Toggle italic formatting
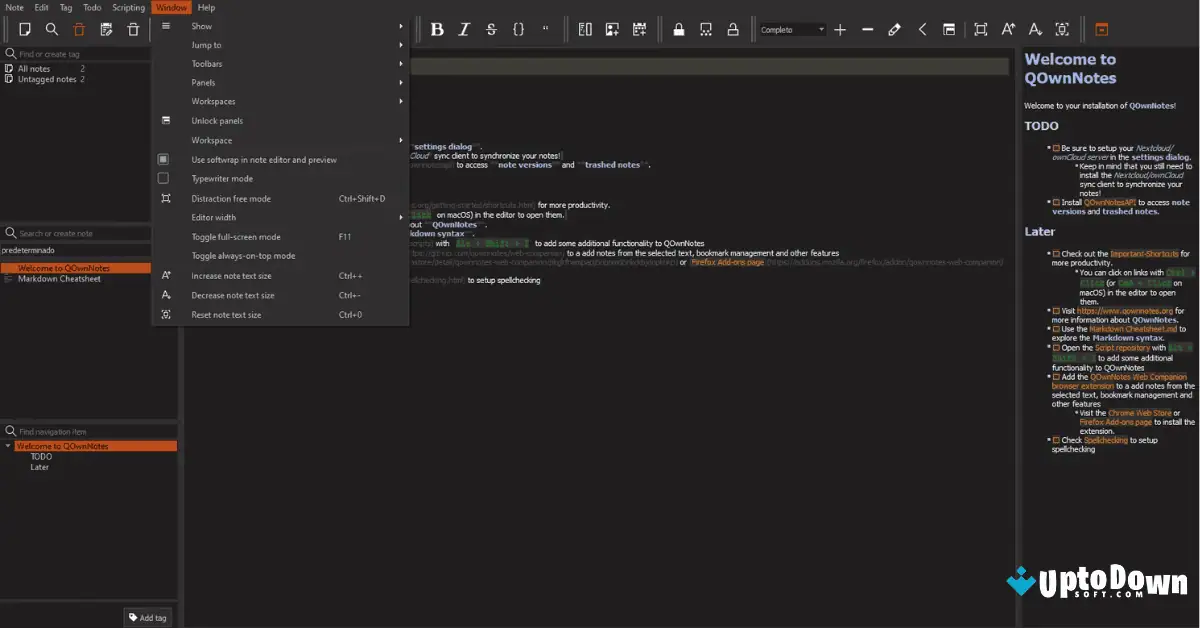 pos(464,29)
